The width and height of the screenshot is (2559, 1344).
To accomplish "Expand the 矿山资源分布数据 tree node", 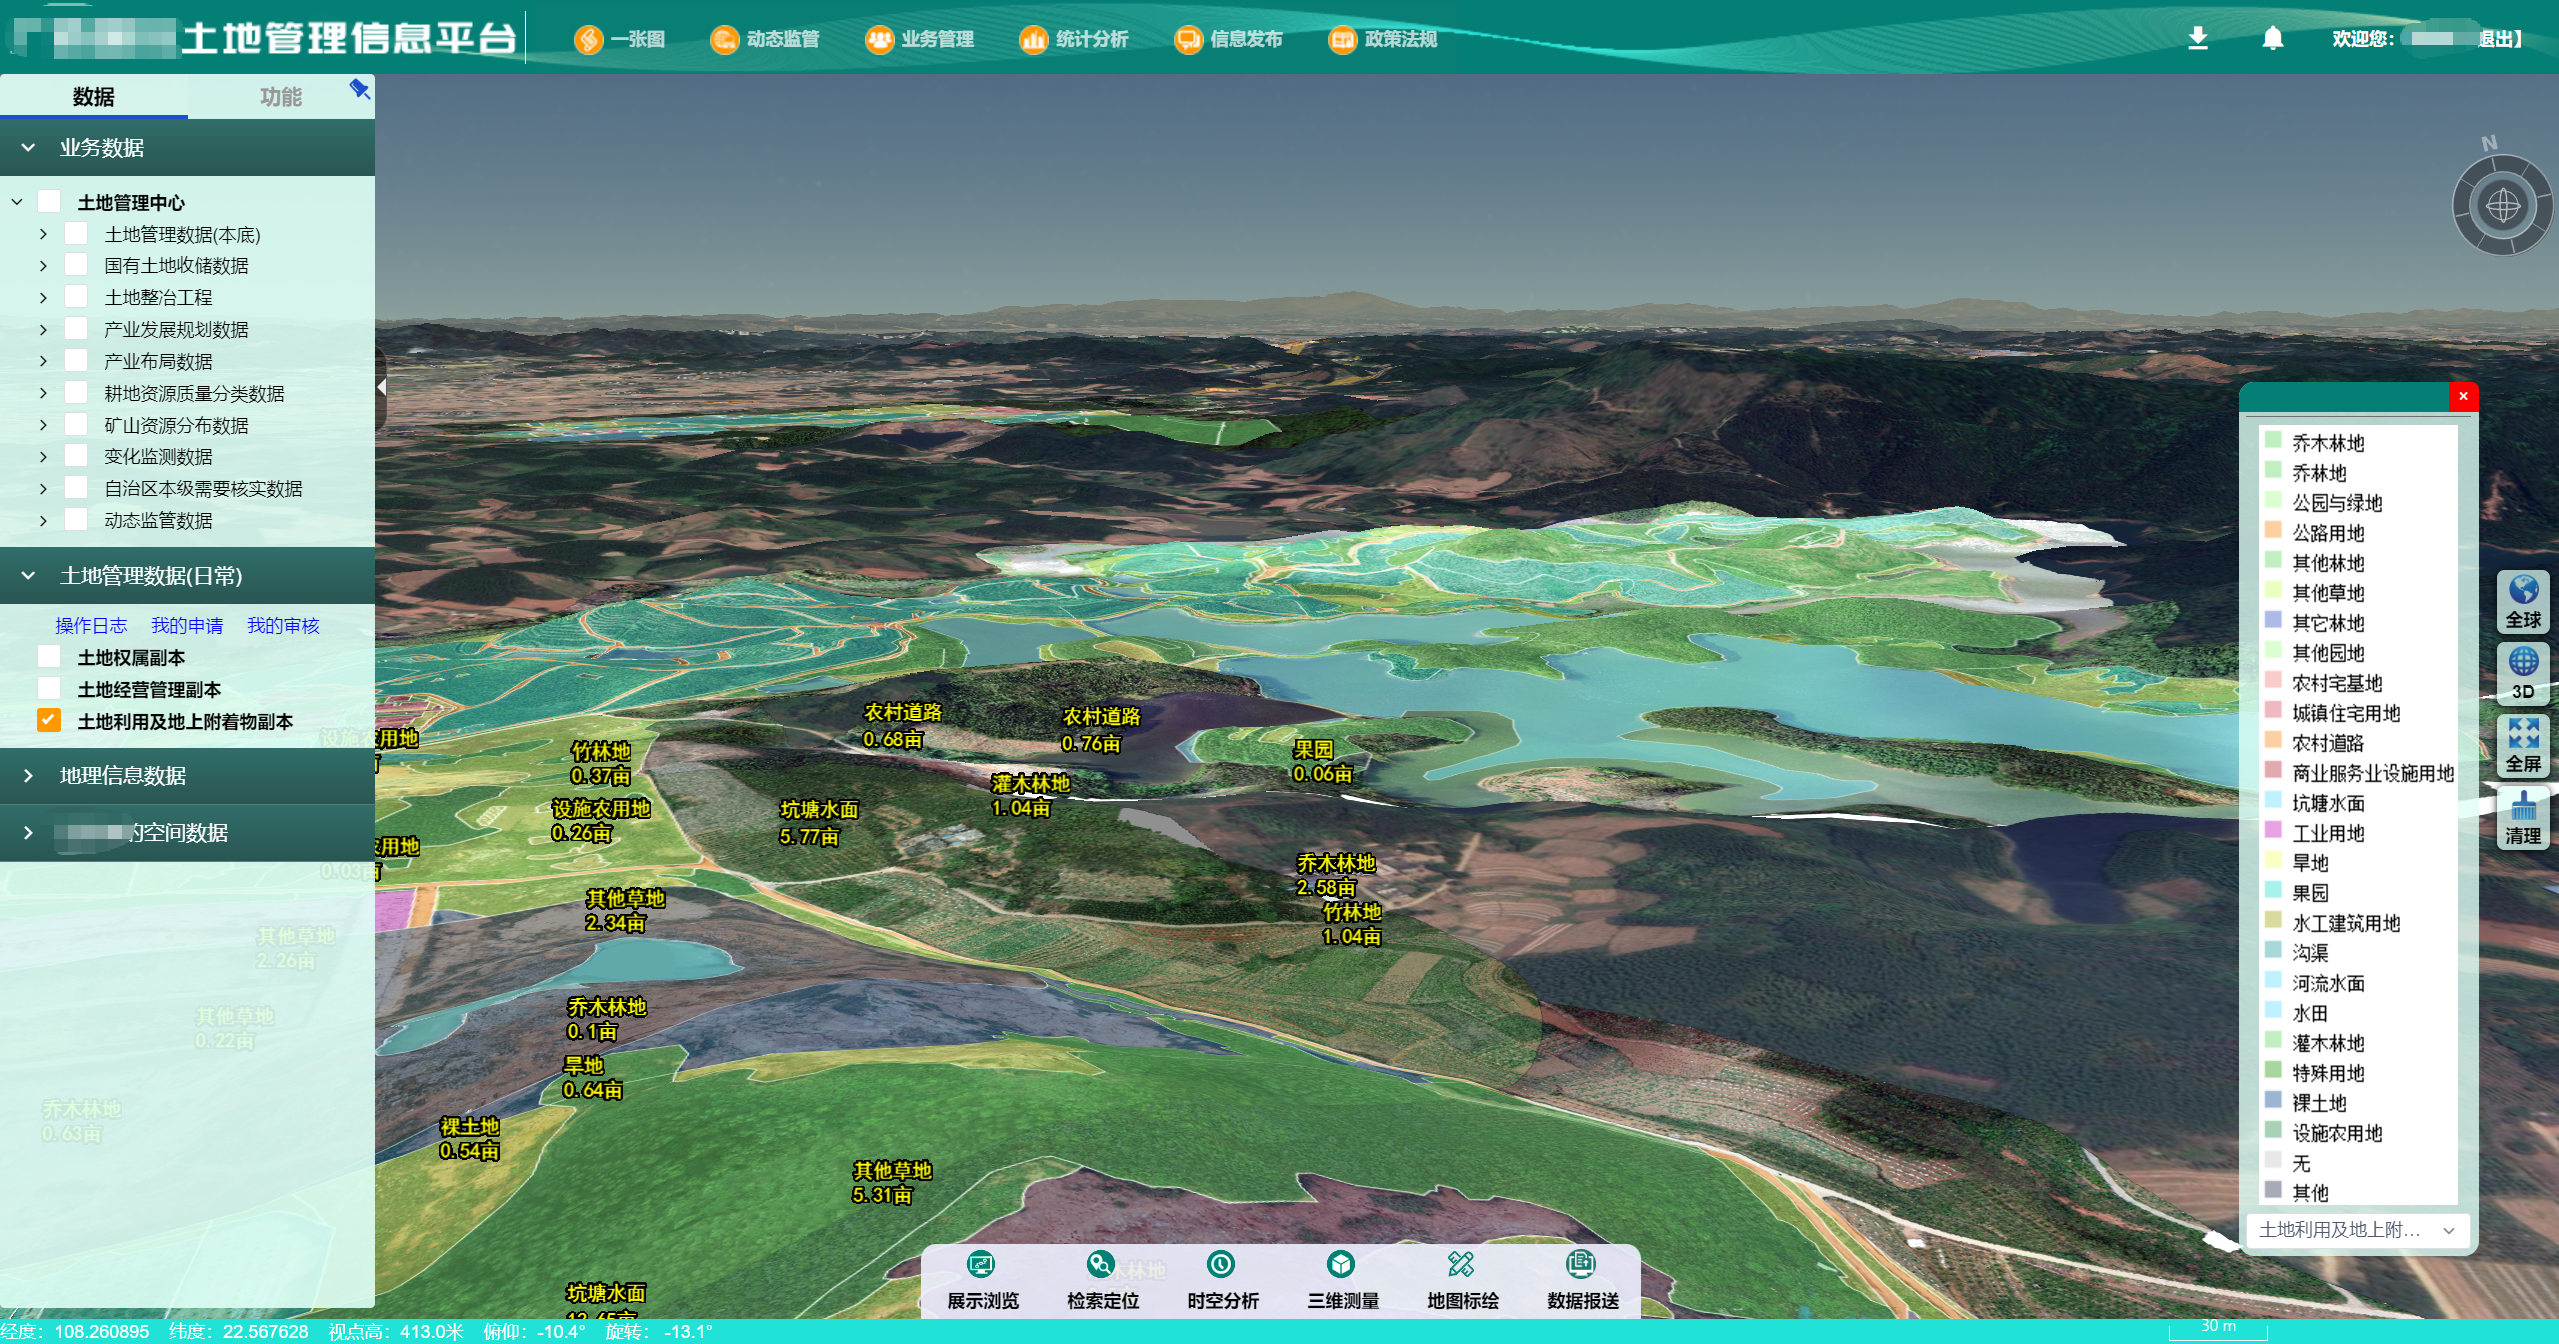I will coord(43,425).
